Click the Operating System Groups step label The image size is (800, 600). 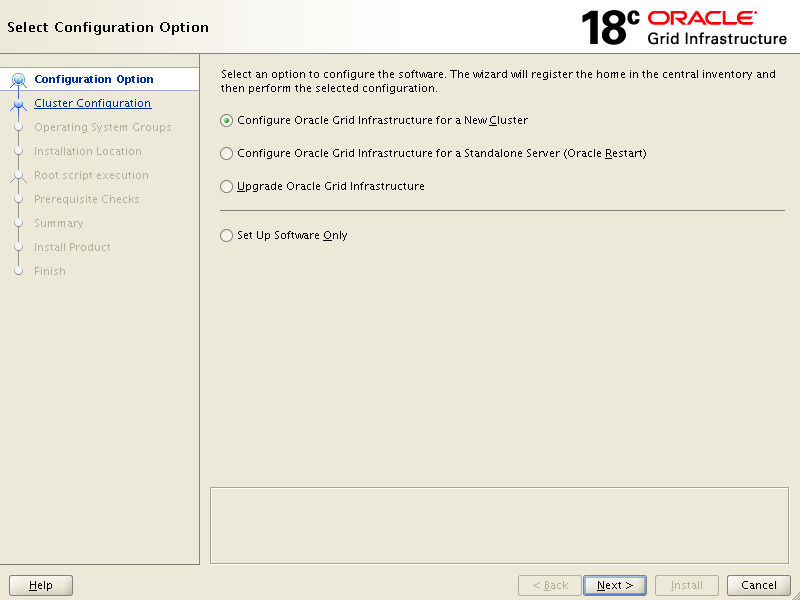(x=103, y=127)
